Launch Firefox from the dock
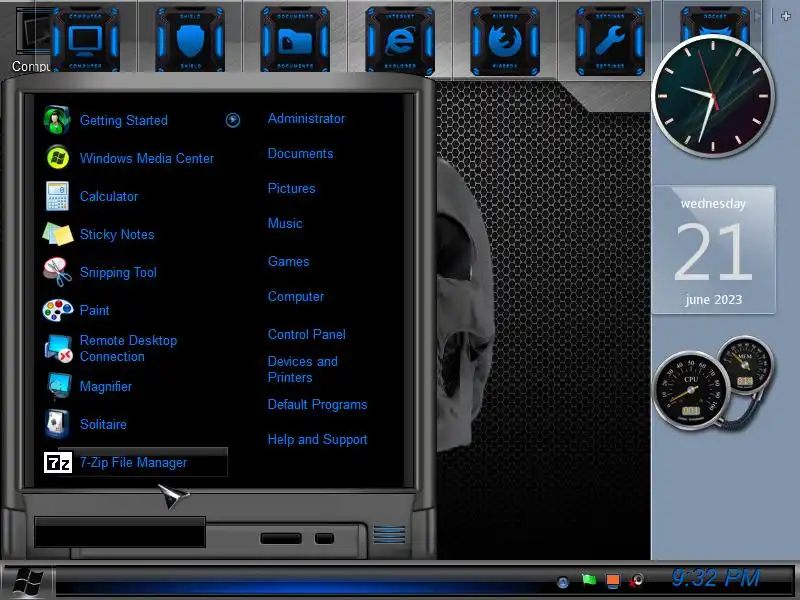The image size is (800, 600). click(x=505, y=40)
